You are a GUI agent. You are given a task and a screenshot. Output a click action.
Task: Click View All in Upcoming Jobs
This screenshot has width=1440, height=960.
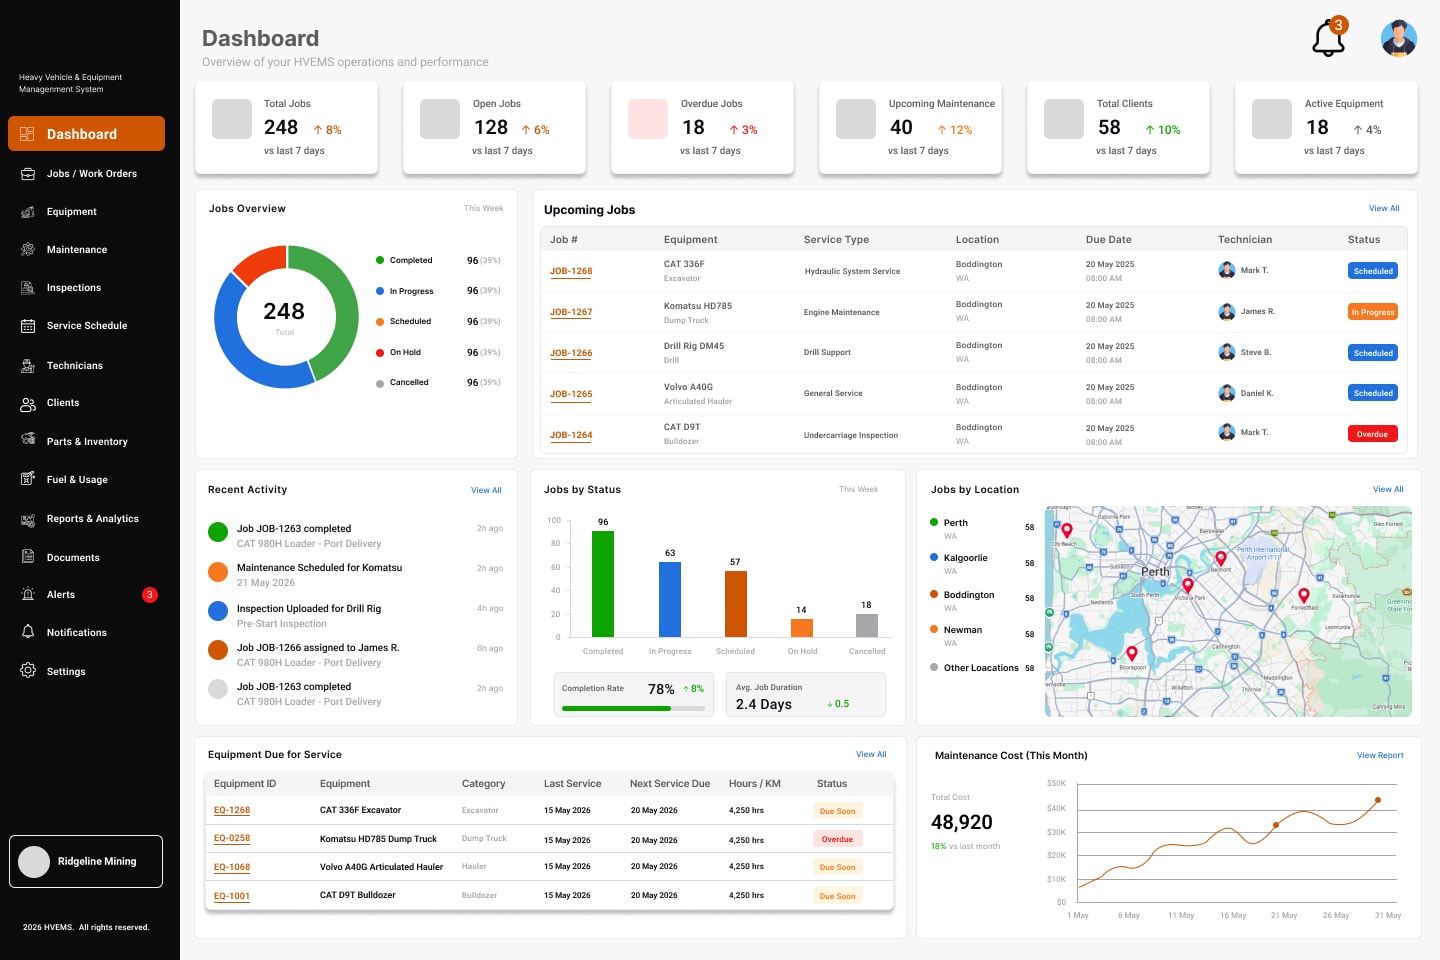tap(1384, 208)
